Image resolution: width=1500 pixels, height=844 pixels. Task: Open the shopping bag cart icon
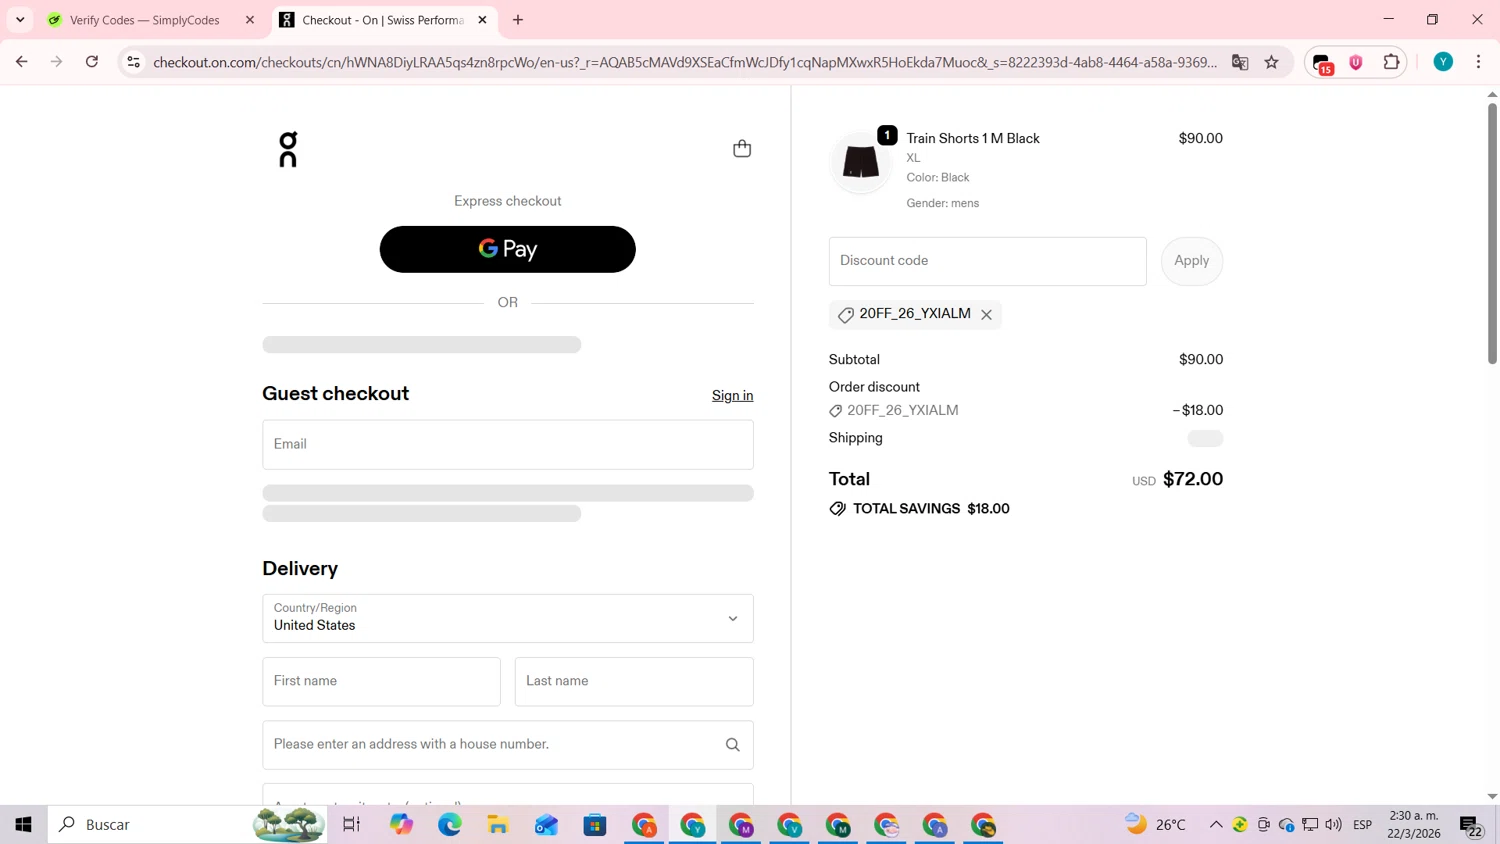click(x=742, y=148)
